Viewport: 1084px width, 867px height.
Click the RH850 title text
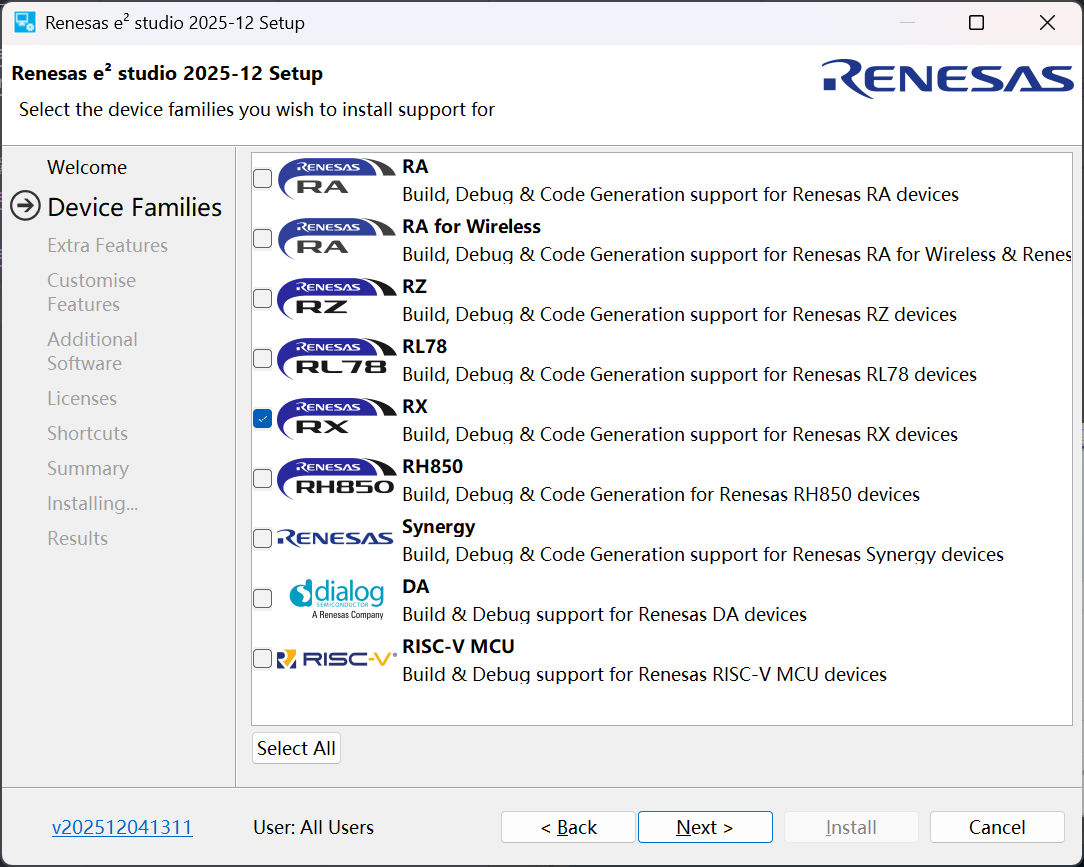(433, 467)
